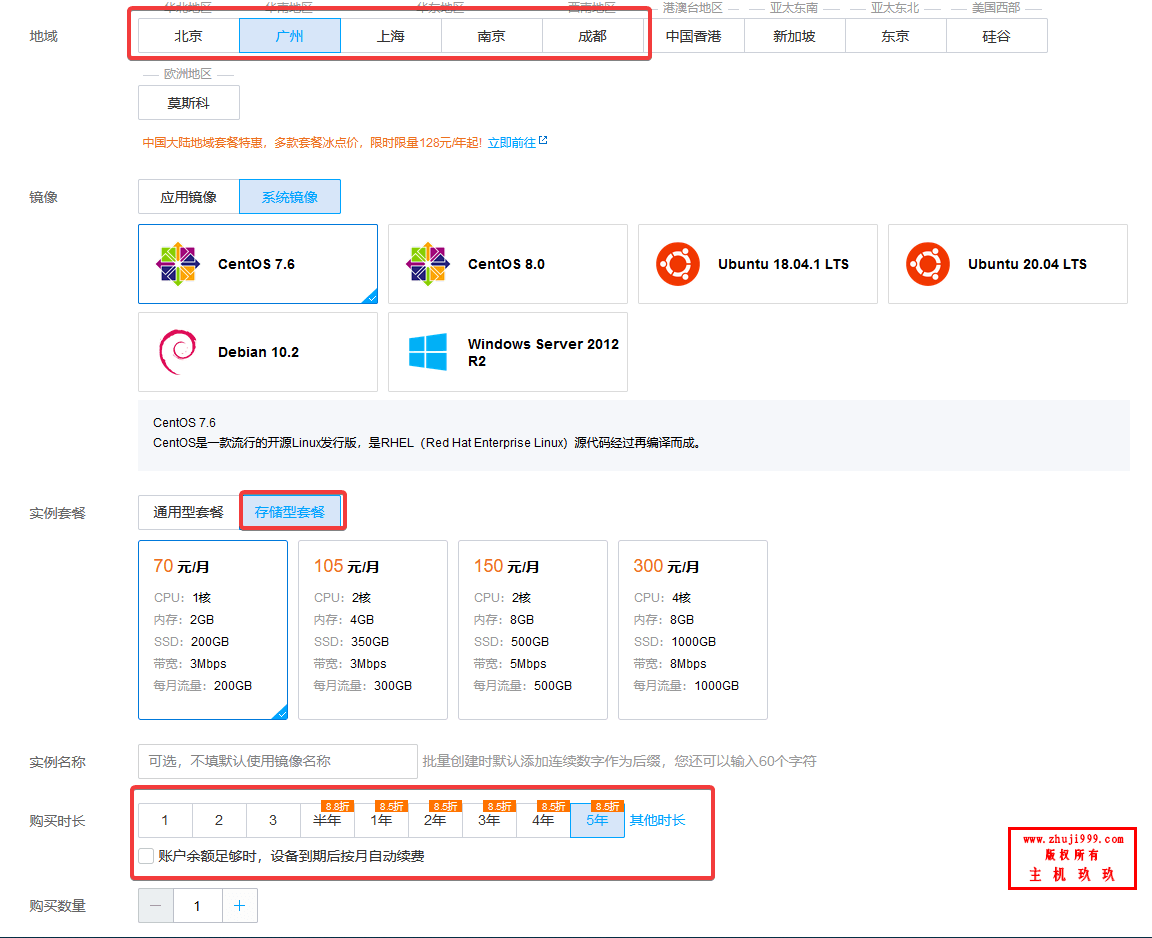The height and width of the screenshot is (938, 1152).
Task: Focus the 实例名称 input field
Action: pos(278,761)
